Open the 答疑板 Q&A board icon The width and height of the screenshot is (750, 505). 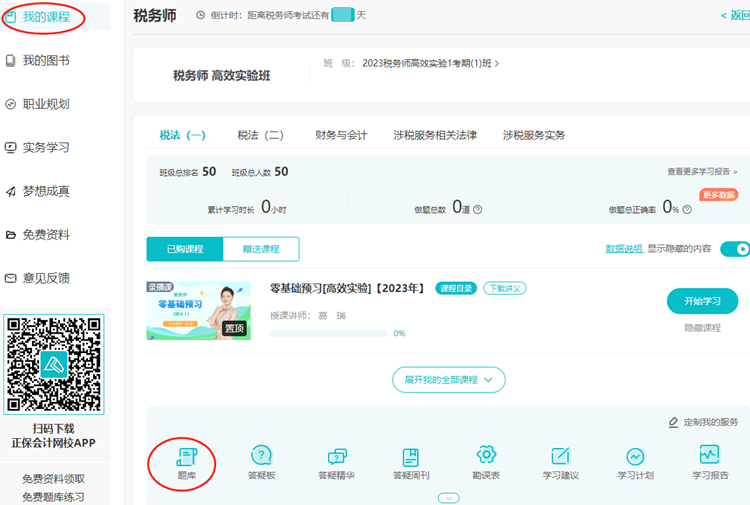pos(261,455)
